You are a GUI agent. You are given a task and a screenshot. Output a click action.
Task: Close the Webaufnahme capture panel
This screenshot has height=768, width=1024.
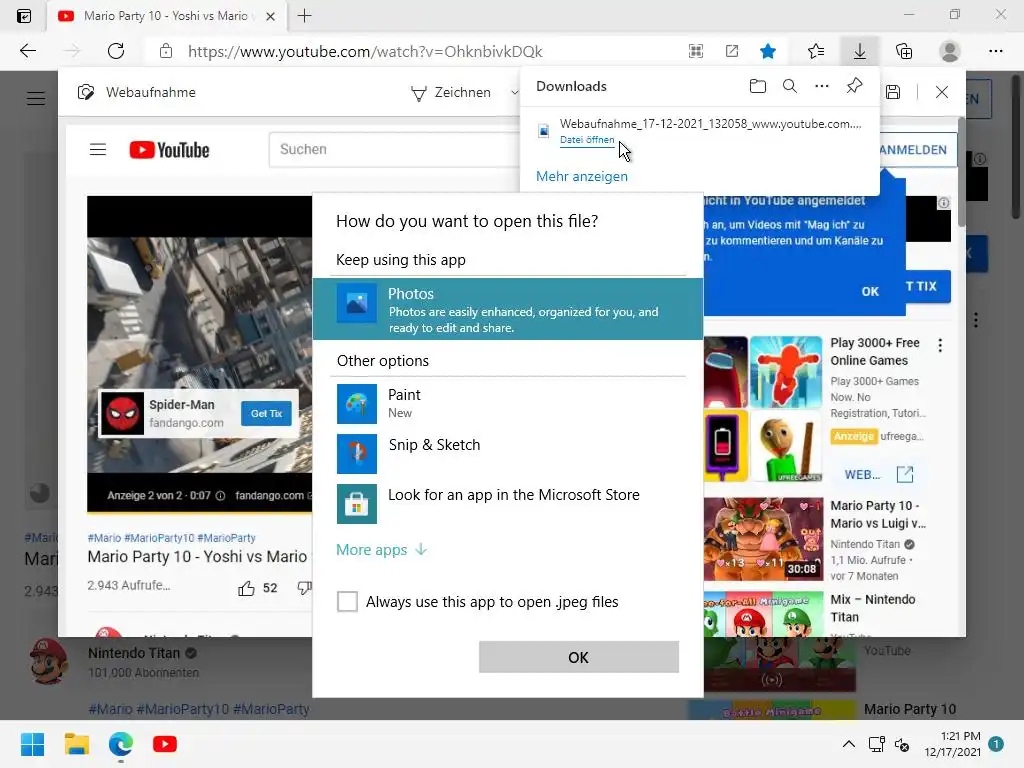click(x=942, y=92)
